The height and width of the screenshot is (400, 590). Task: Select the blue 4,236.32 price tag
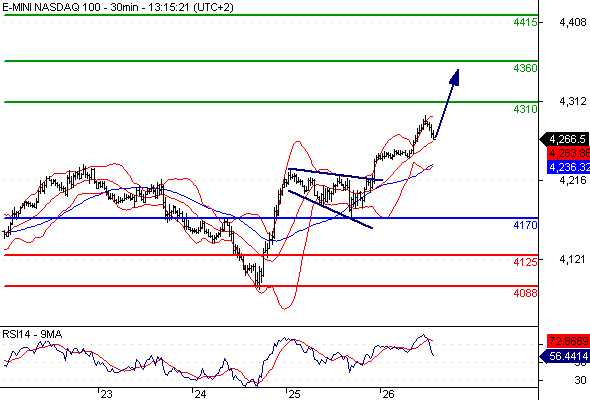coord(569,167)
